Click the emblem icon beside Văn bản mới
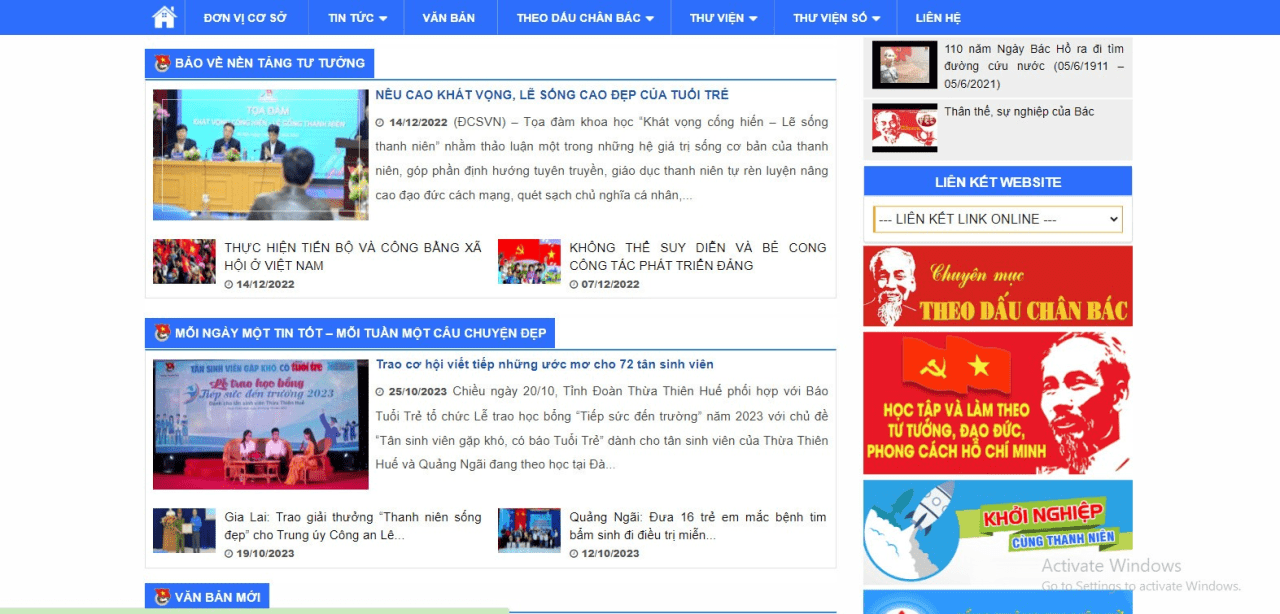The height and width of the screenshot is (614, 1280). [x=162, y=597]
